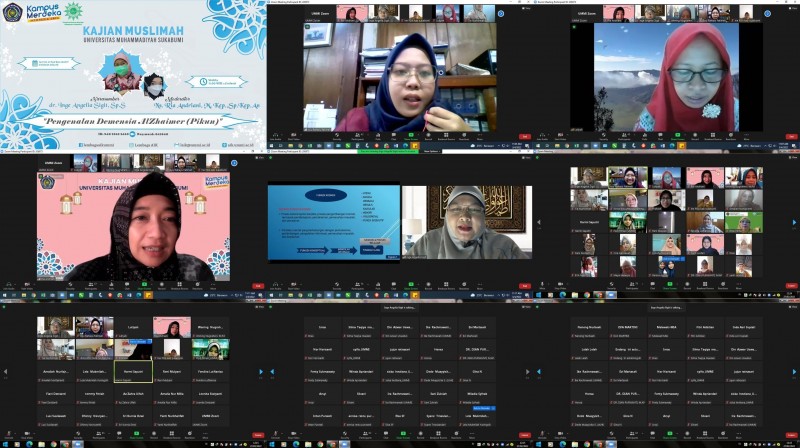Click Windows Start in Lailyah window taskbar
The height and width of the screenshot is (448, 800).
(5, 444)
